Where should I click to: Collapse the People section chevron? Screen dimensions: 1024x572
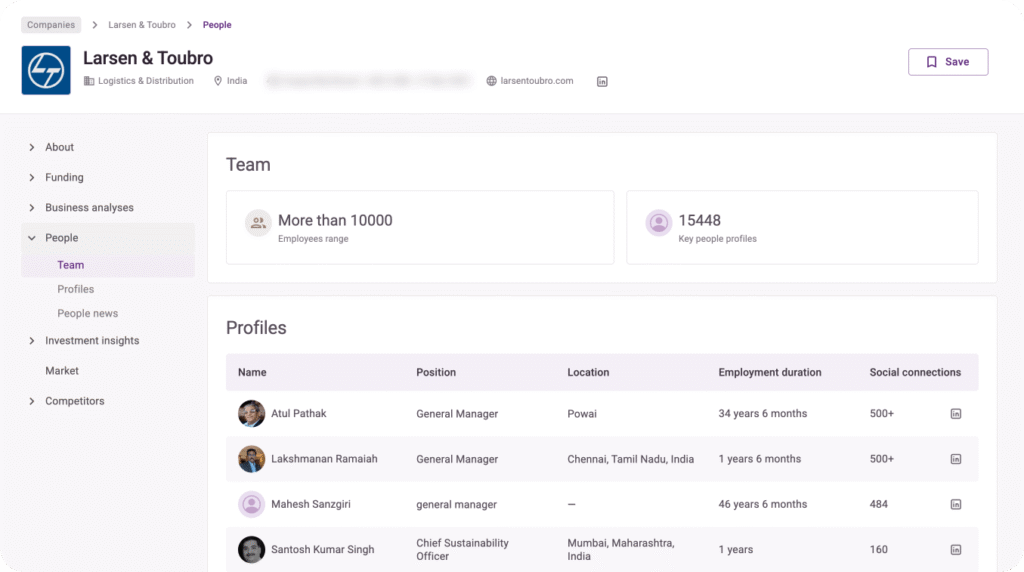[31, 238]
